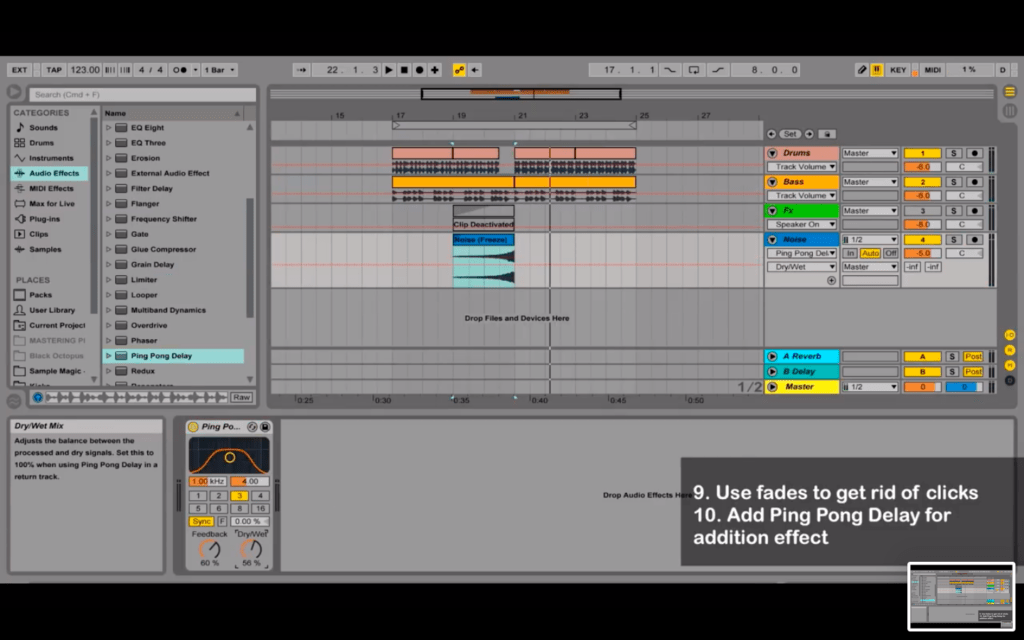
Task: Select the Sounds category
Action: point(43,127)
